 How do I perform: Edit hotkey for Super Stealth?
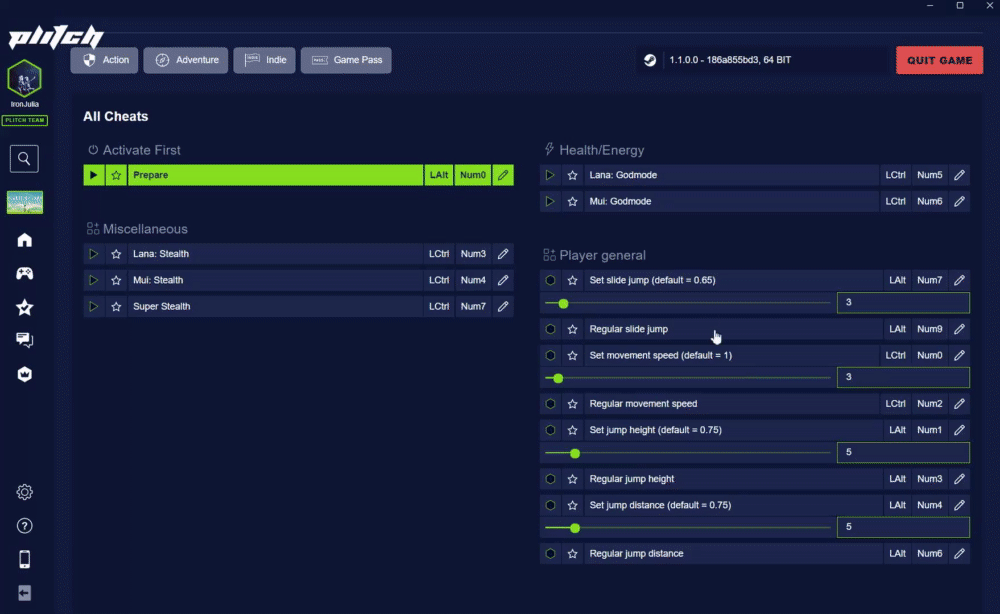(x=503, y=306)
